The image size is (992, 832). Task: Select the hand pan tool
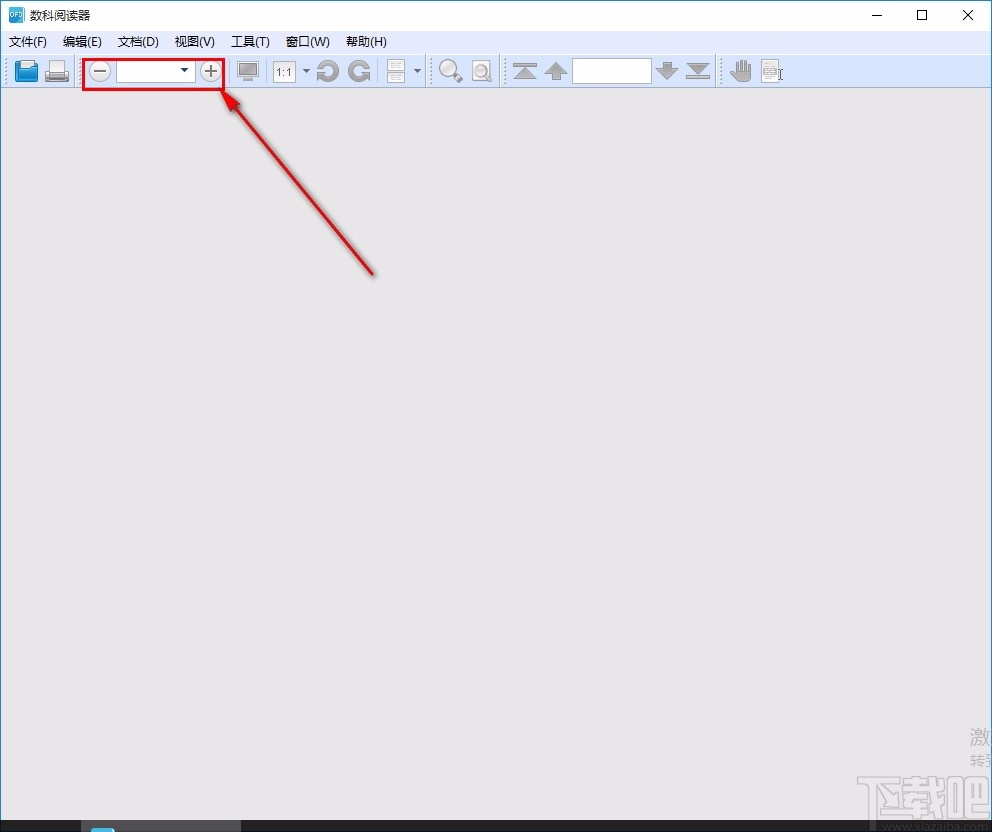(x=741, y=71)
